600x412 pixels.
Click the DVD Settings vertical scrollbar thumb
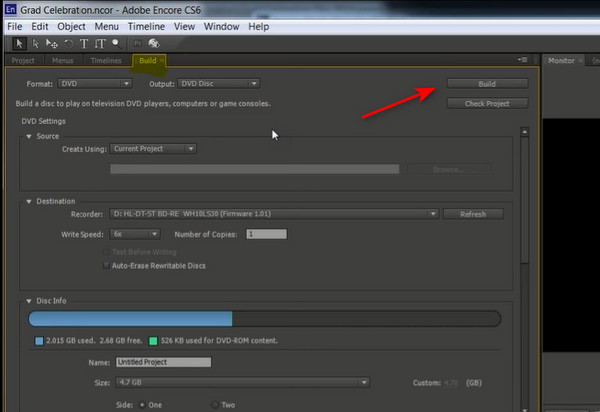coord(525,200)
